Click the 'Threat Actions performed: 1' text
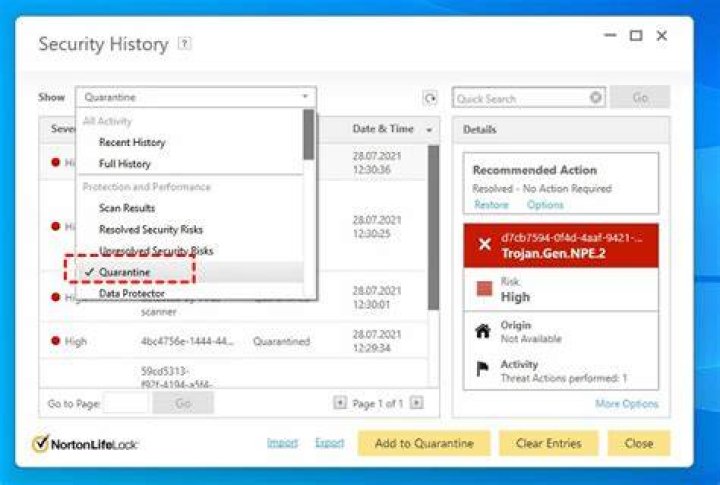The width and height of the screenshot is (720, 485). coord(564,378)
